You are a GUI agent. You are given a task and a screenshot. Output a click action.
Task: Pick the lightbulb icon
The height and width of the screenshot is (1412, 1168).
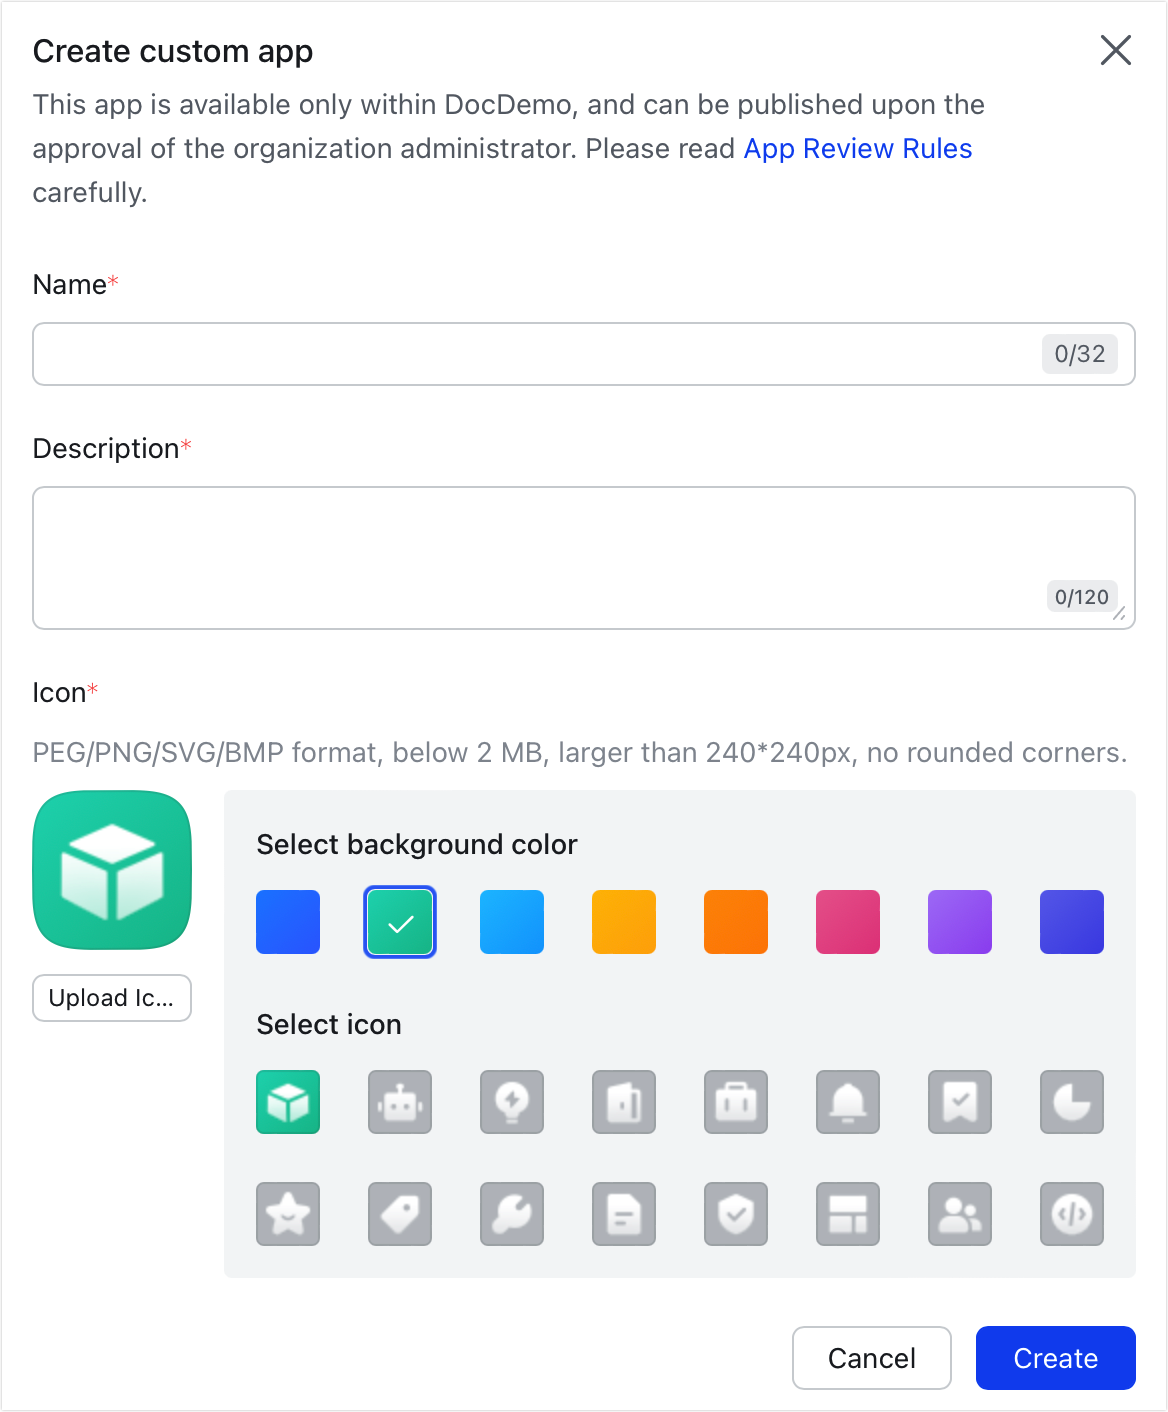click(x=512, y=1102)
